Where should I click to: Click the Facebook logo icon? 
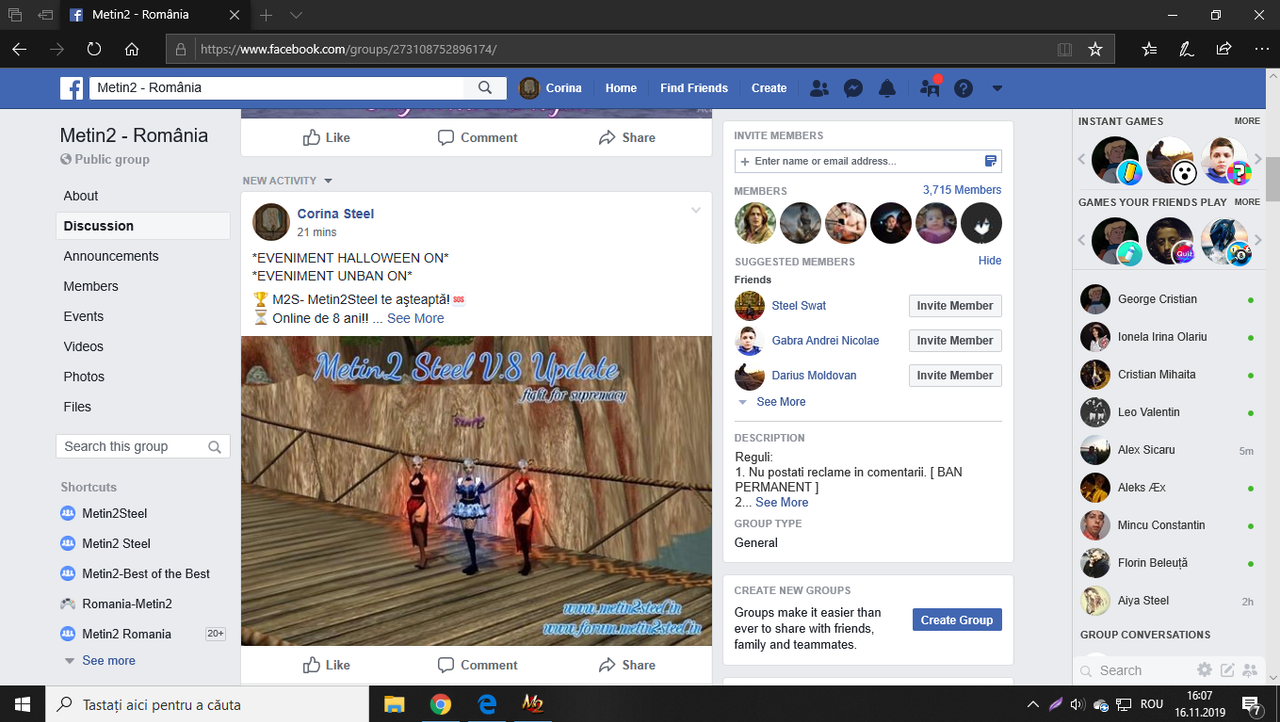71,88
